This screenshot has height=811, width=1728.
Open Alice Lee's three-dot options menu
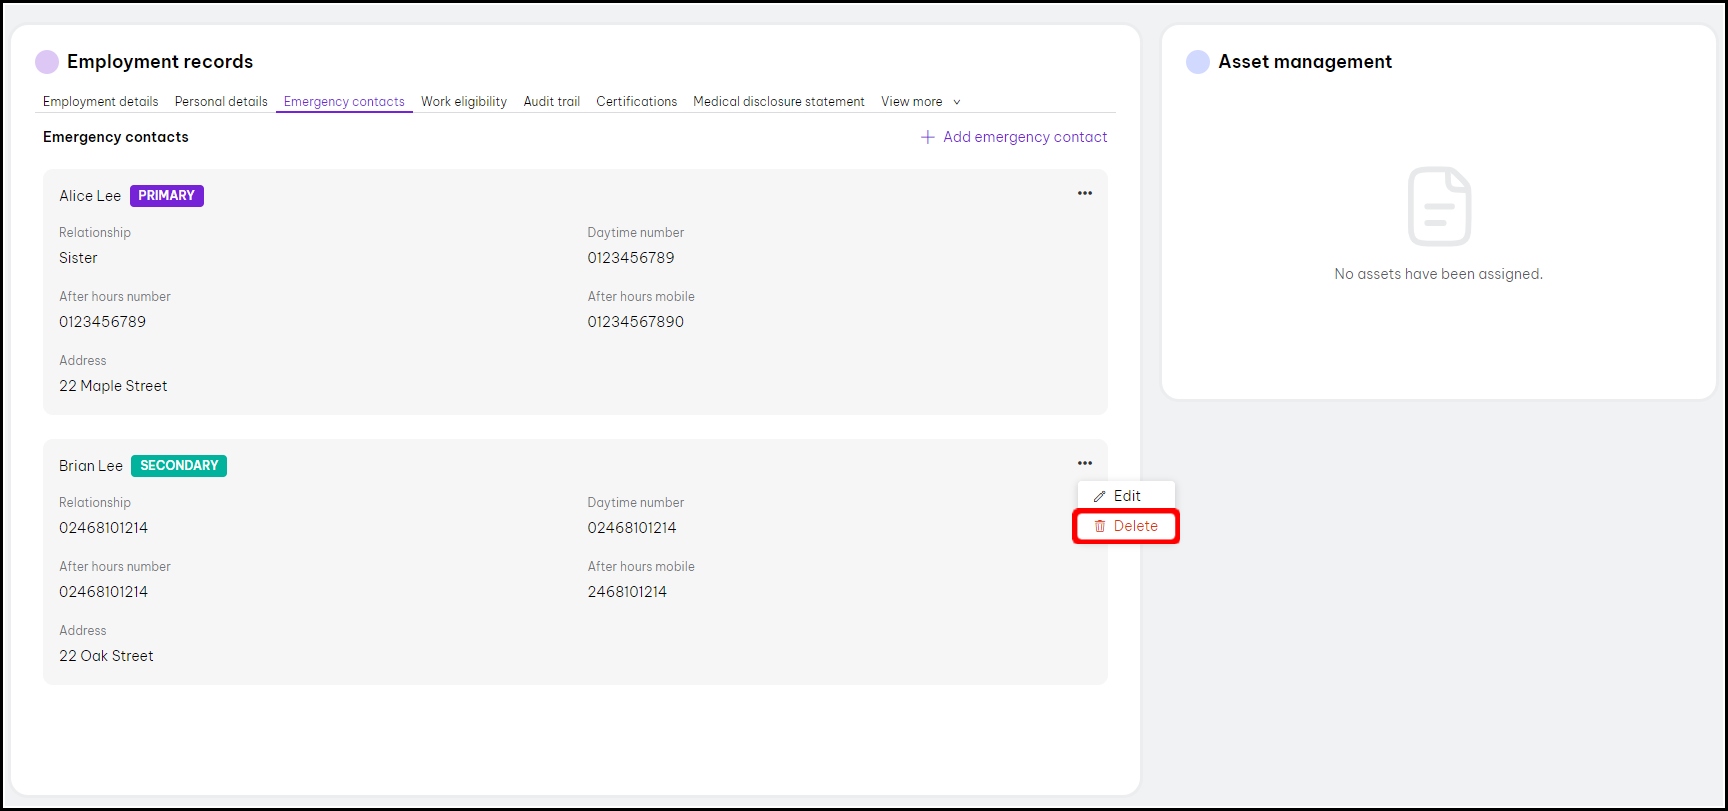[x=1084, y=193]
